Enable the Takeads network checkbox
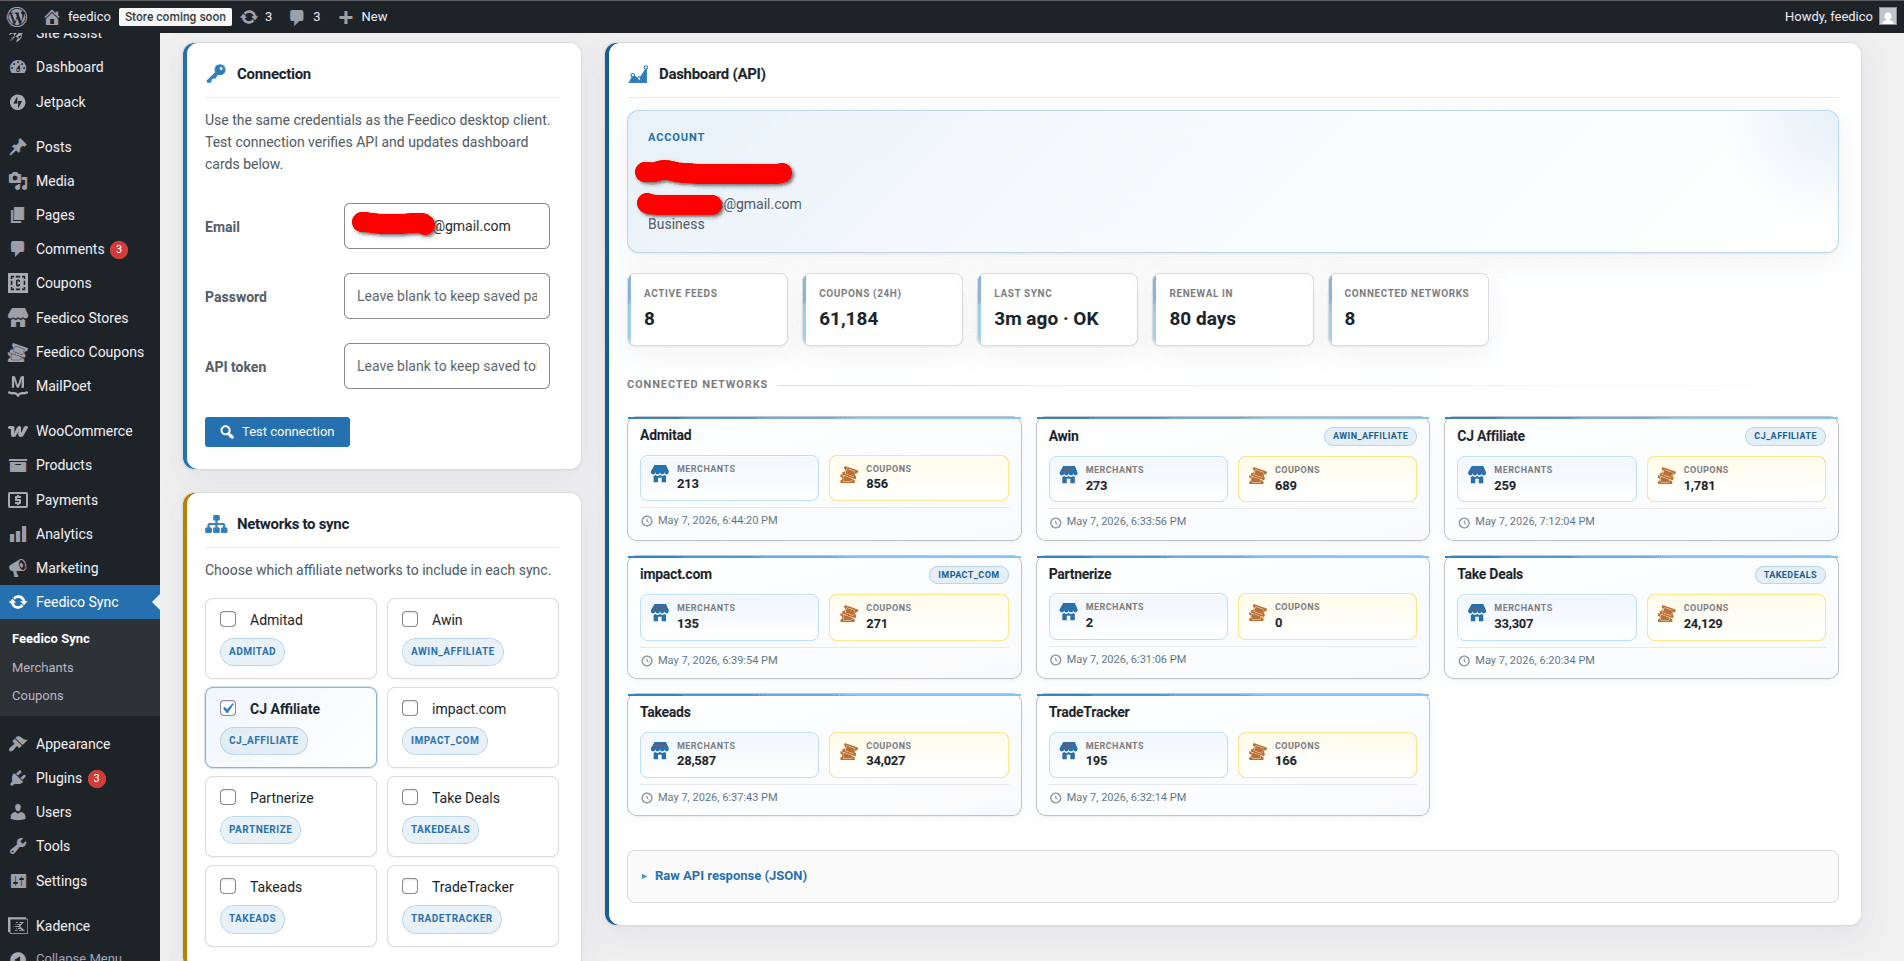 228,886
